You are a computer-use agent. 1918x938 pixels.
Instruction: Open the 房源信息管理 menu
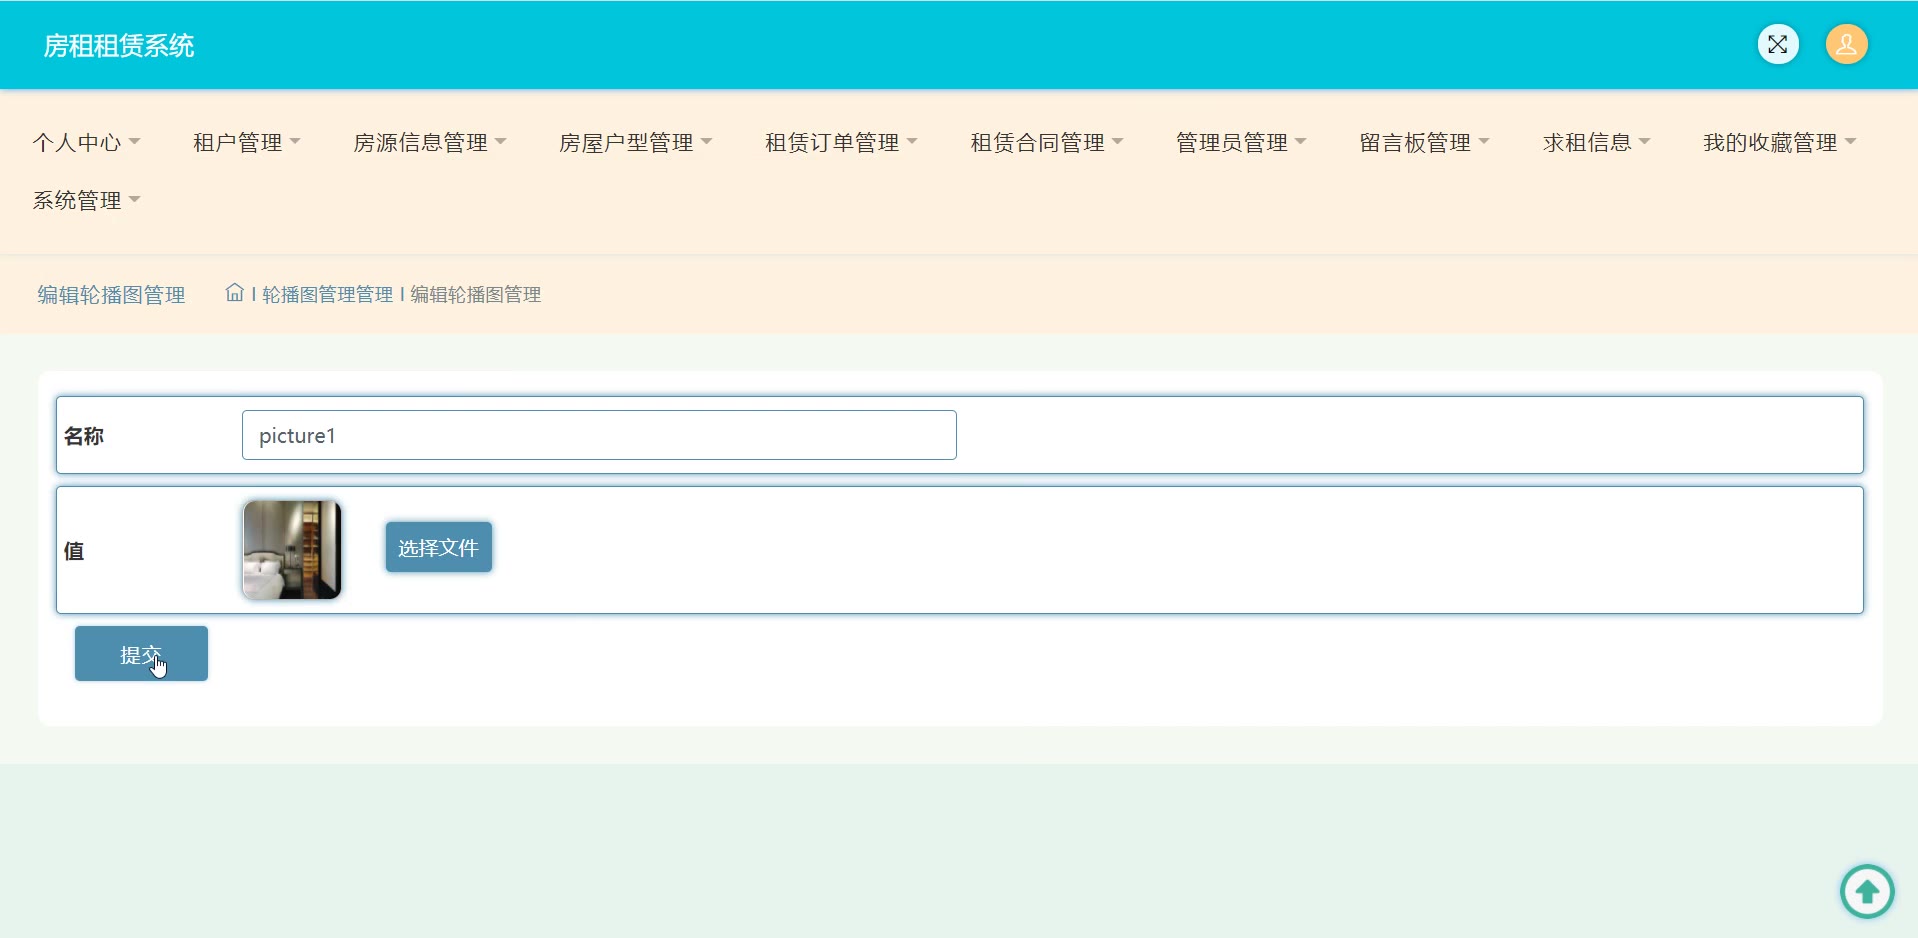click(430, 143)
